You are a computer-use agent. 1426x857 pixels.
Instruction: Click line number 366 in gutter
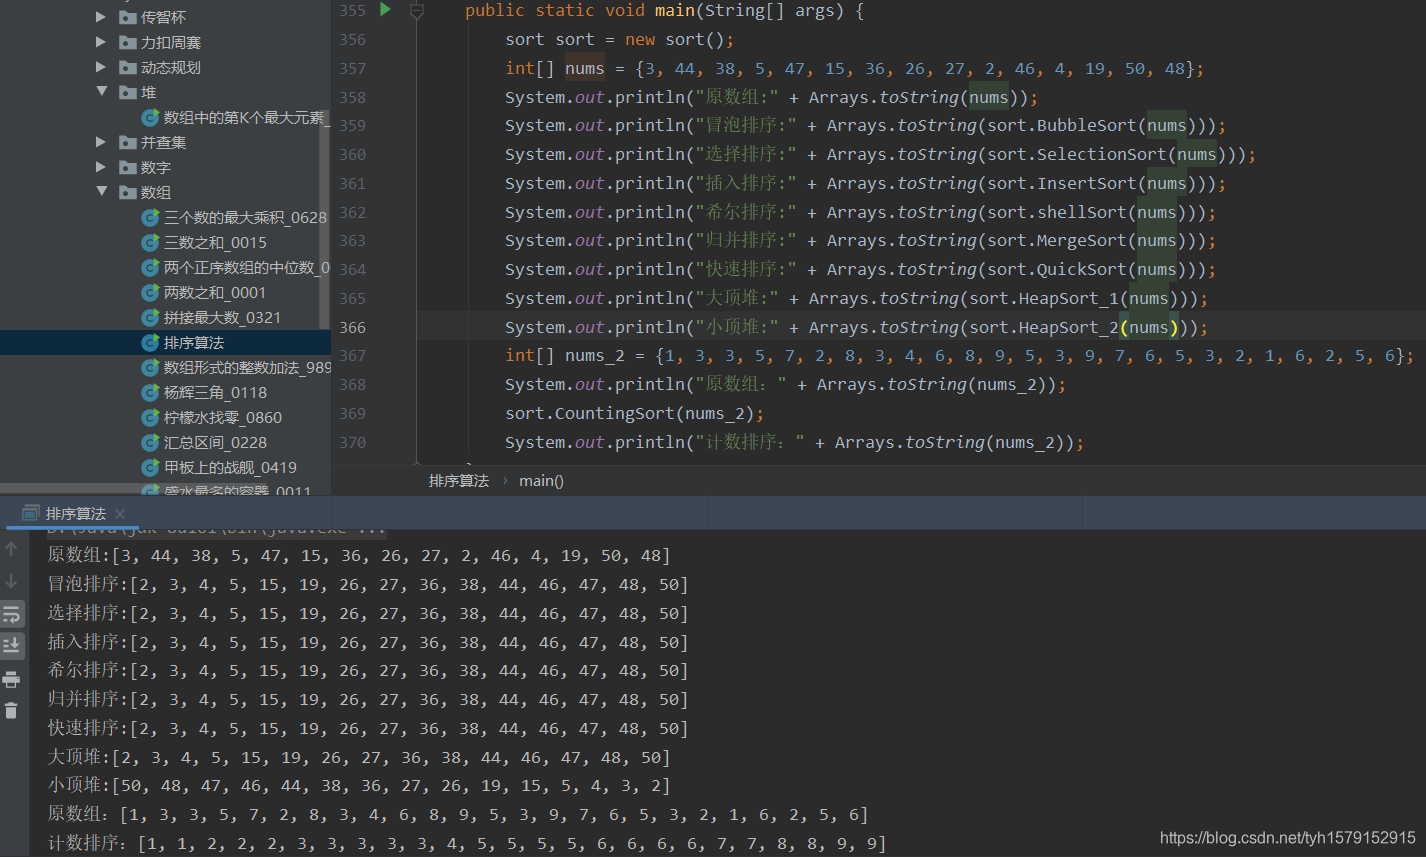pos(353,327)
